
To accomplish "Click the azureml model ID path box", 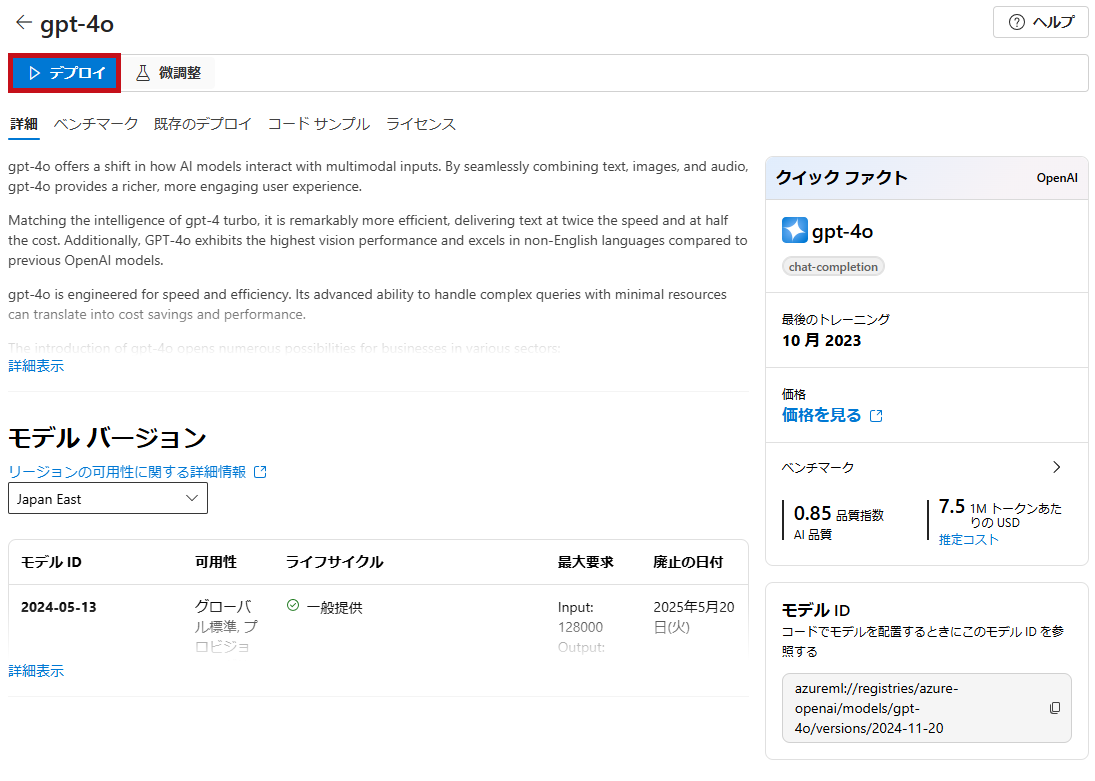I will (x=926, y=708).
